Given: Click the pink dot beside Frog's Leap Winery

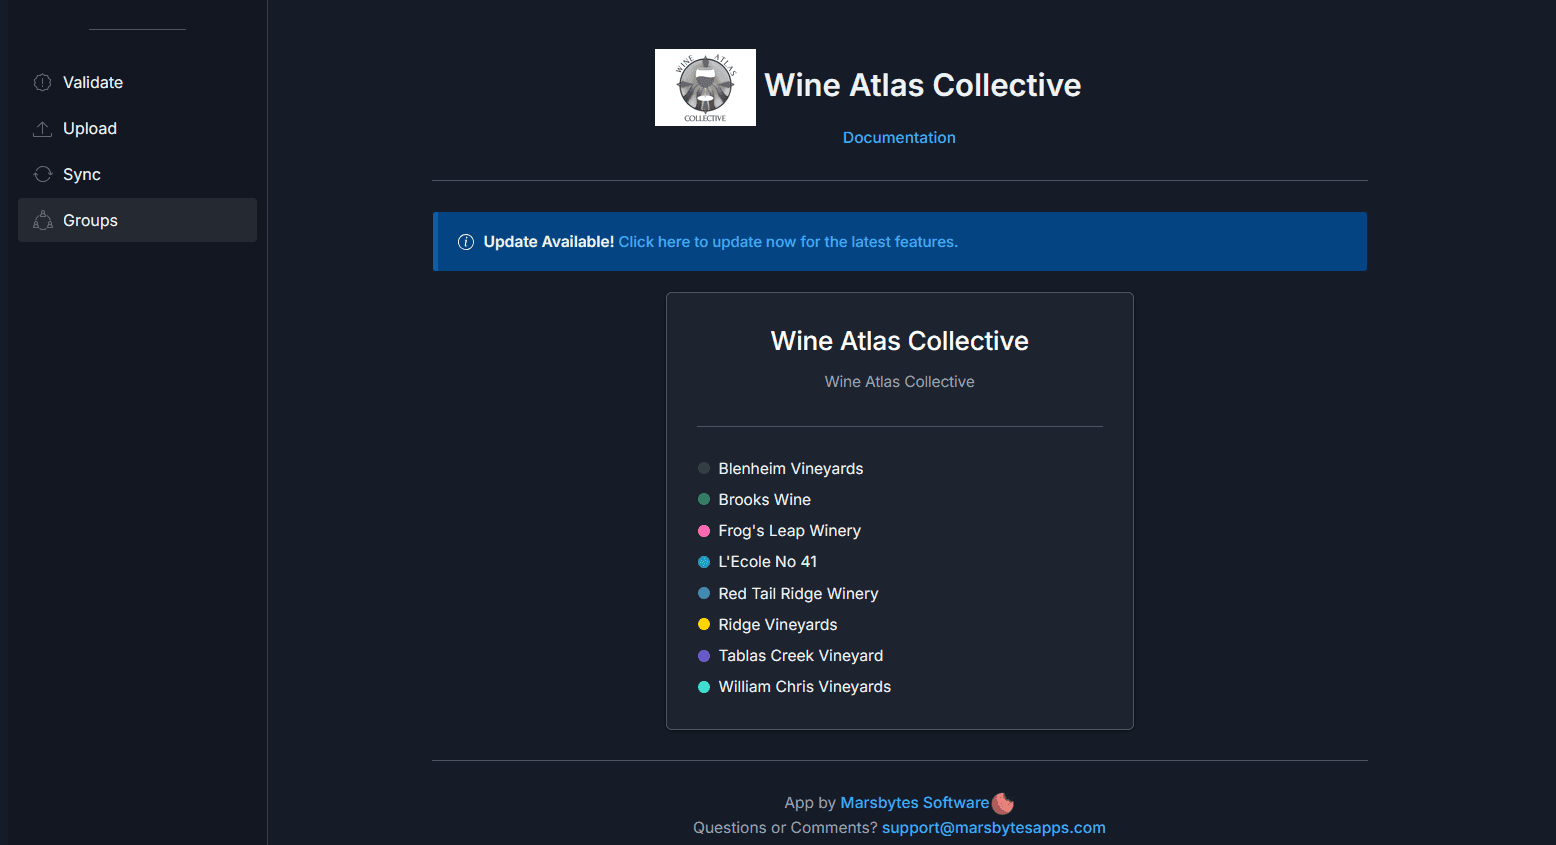Looking at the screenshot, I should coord(704,531).
